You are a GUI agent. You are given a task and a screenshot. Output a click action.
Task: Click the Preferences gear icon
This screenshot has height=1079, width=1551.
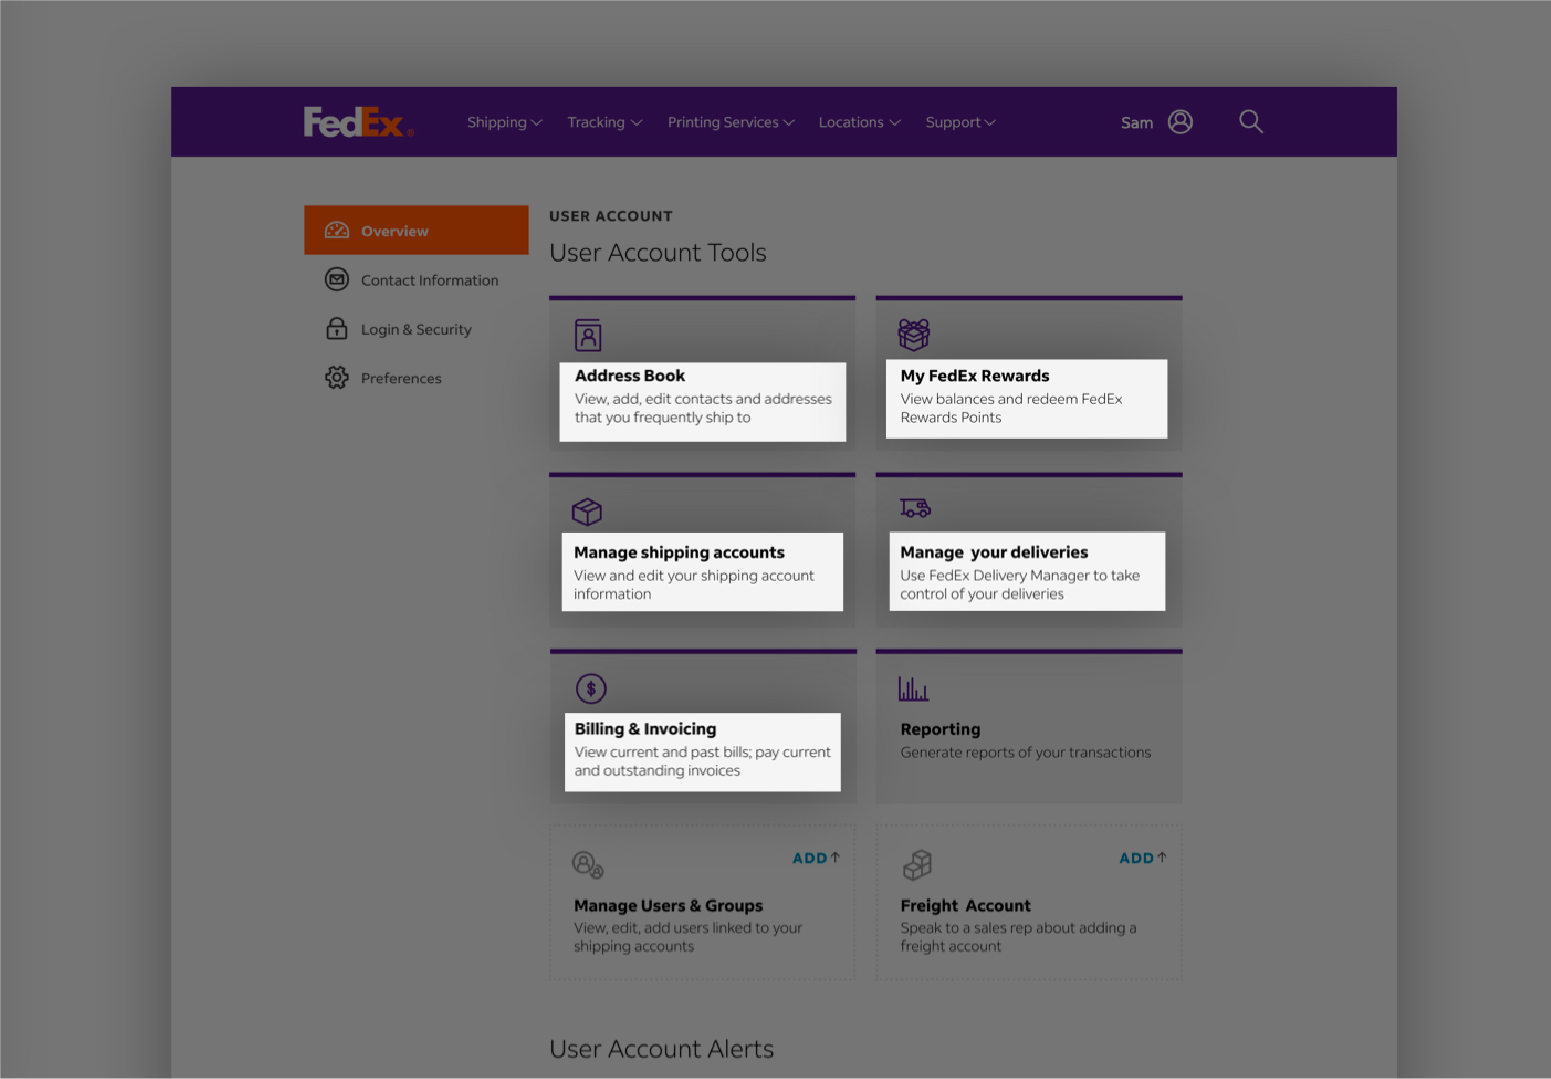tap(337, 378)
